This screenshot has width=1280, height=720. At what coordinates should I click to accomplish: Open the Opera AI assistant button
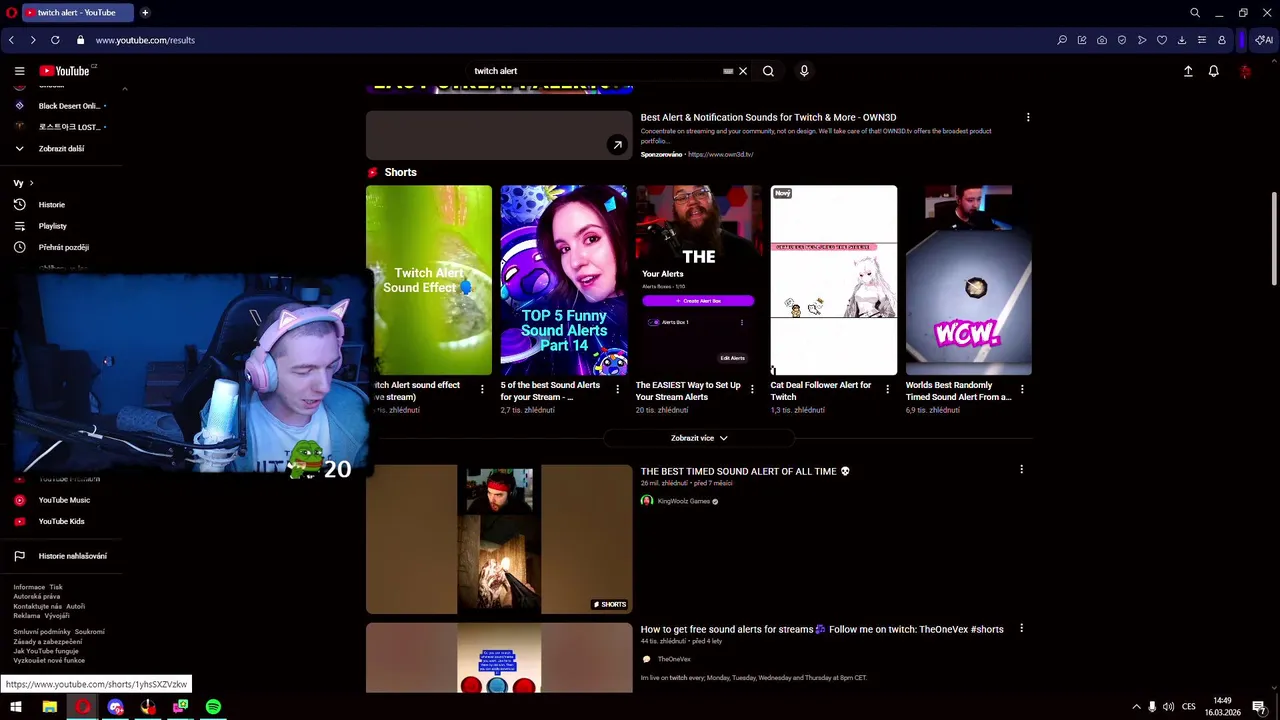coord(1264,40)
